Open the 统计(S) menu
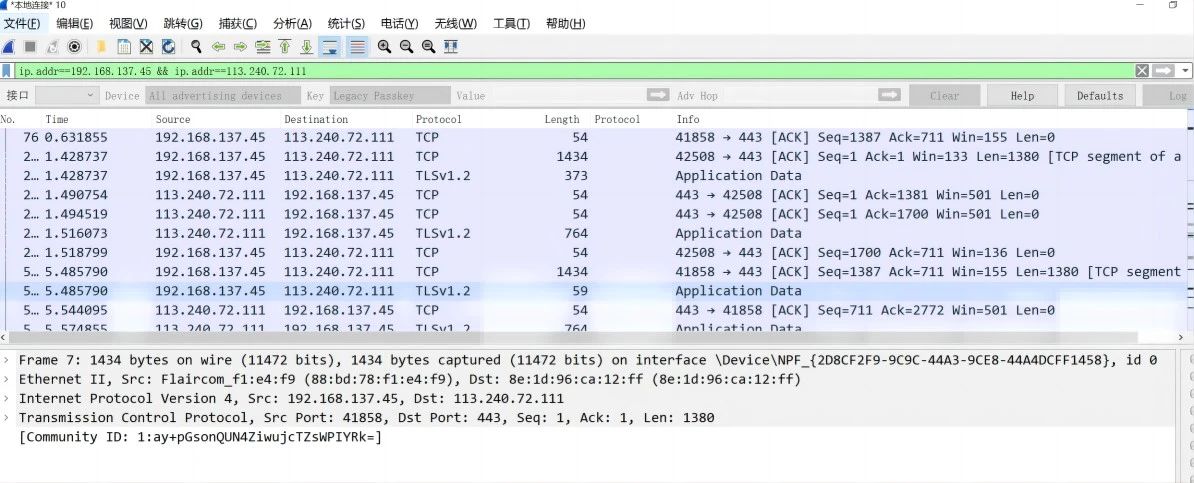 (x=346, y=24)
